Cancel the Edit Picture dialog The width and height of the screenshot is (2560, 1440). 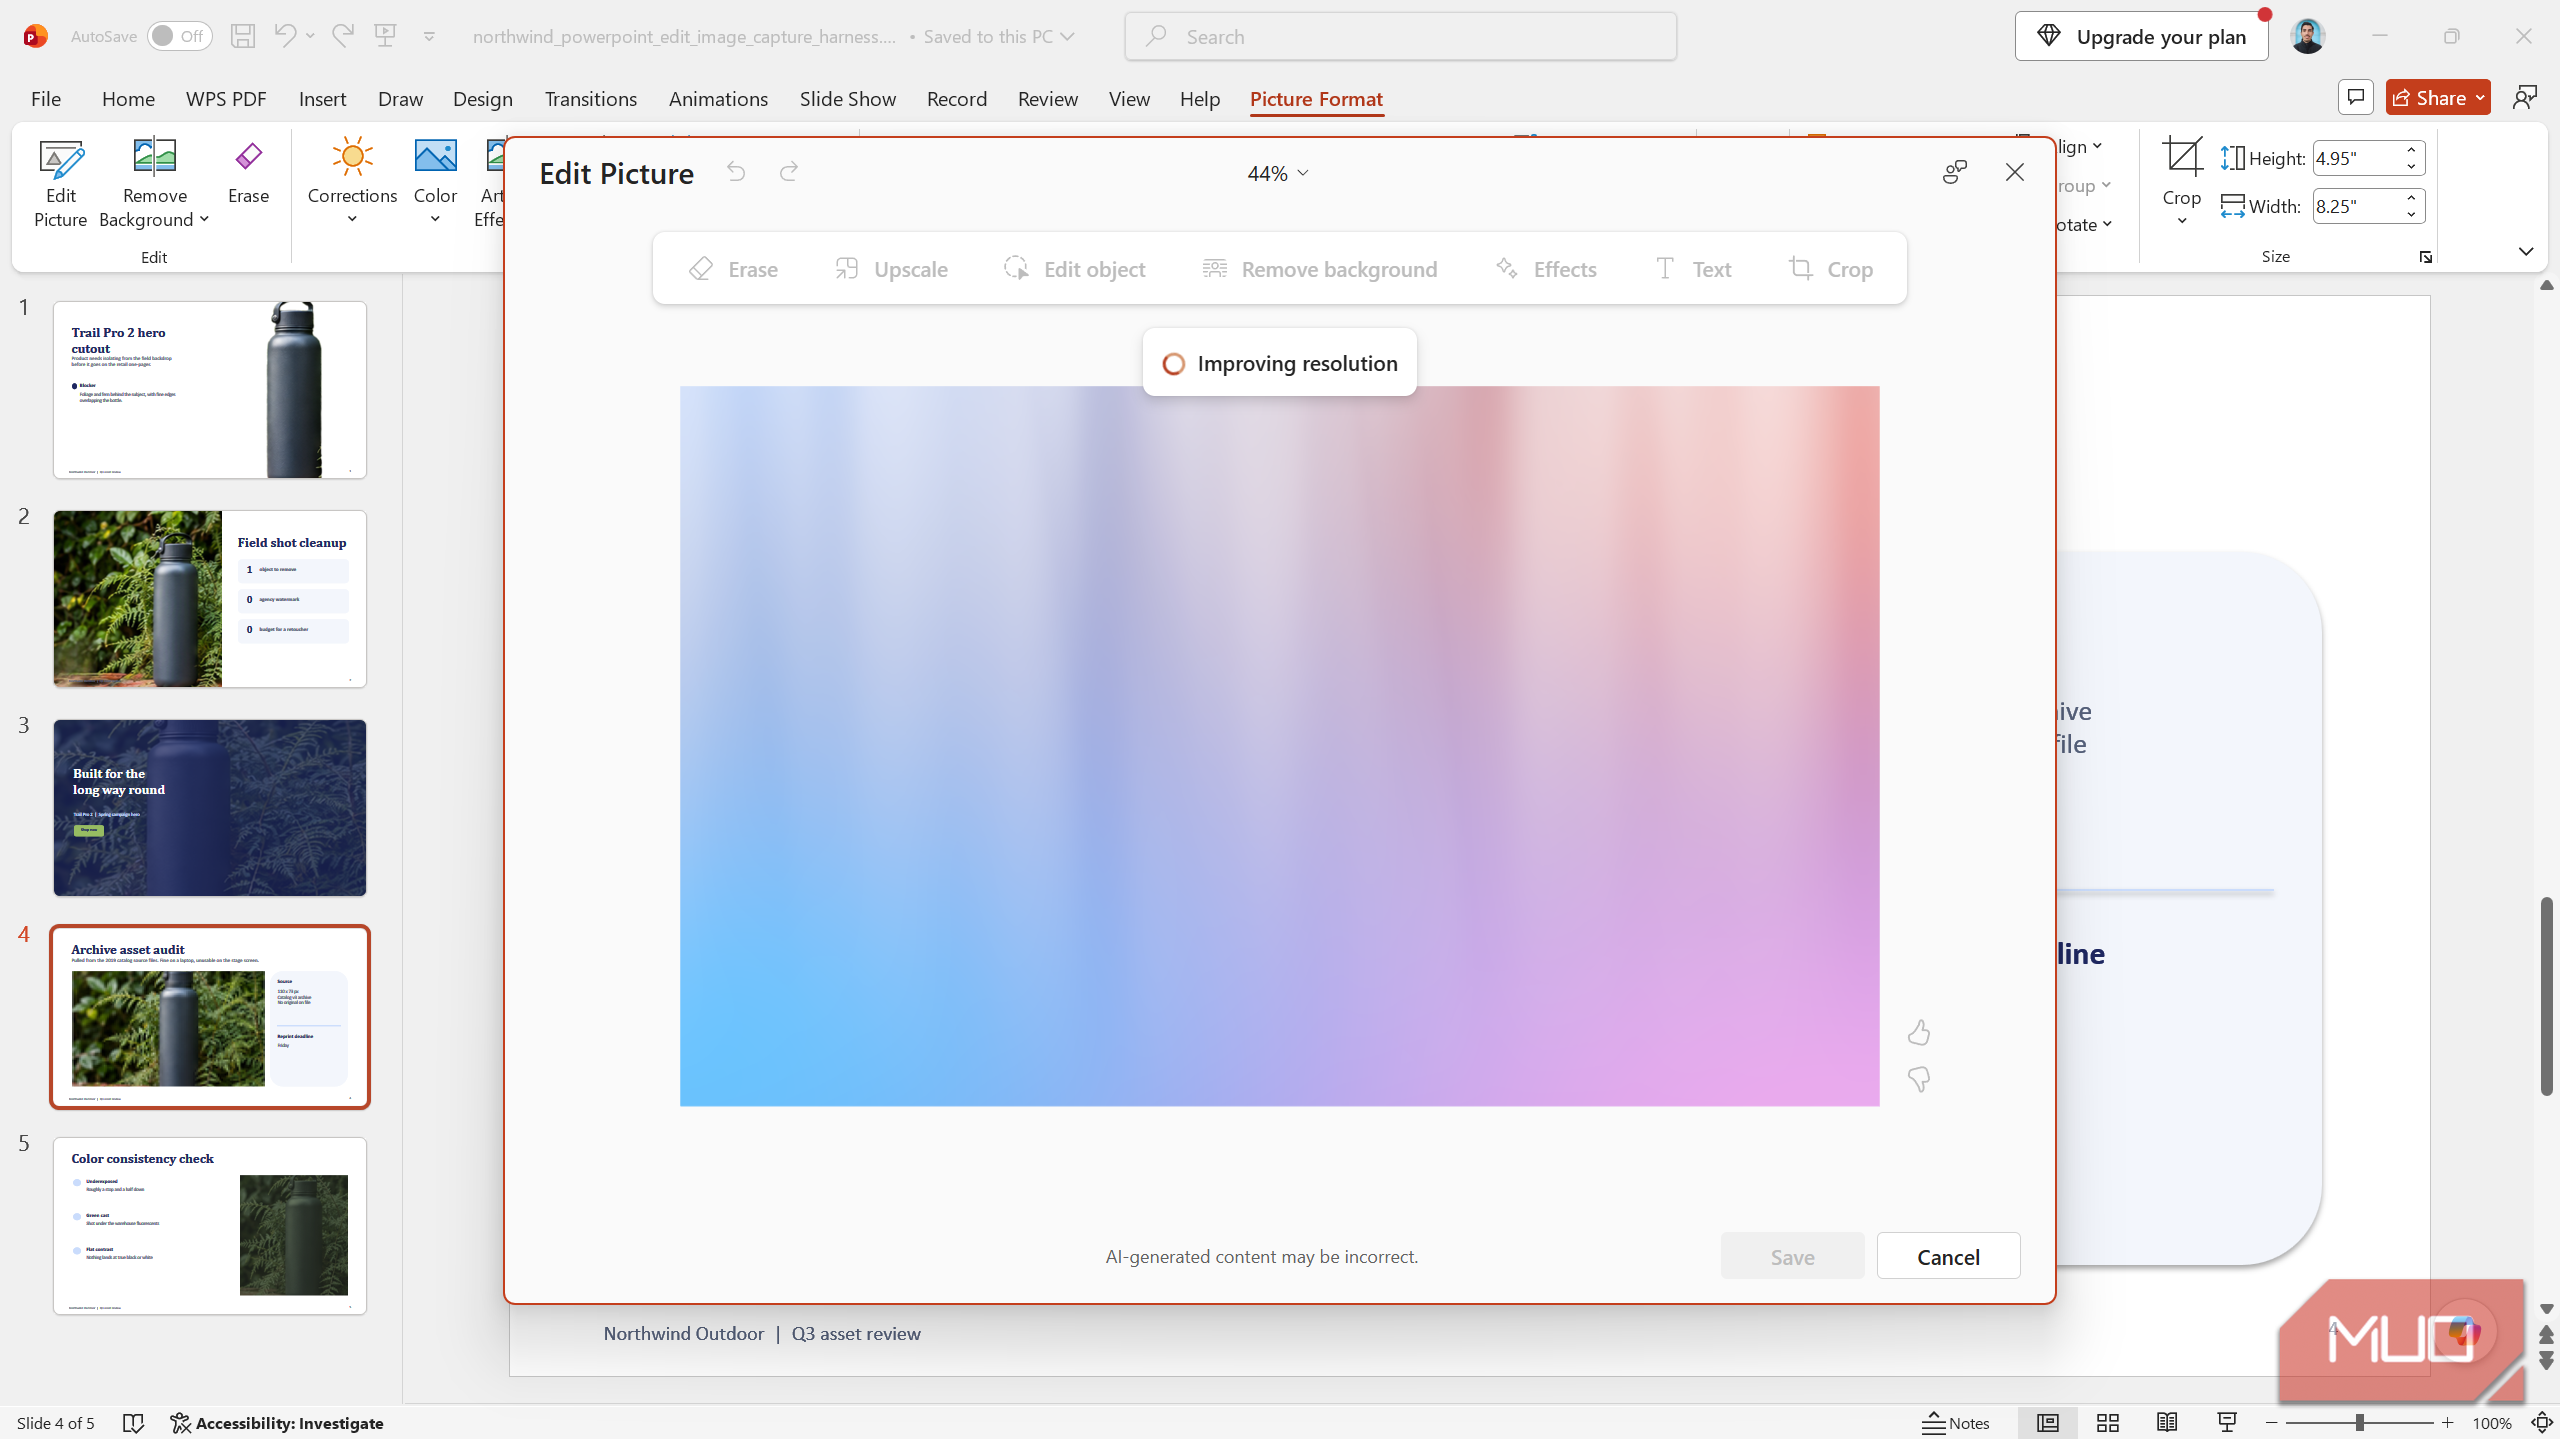(x=1948, y=1256)
